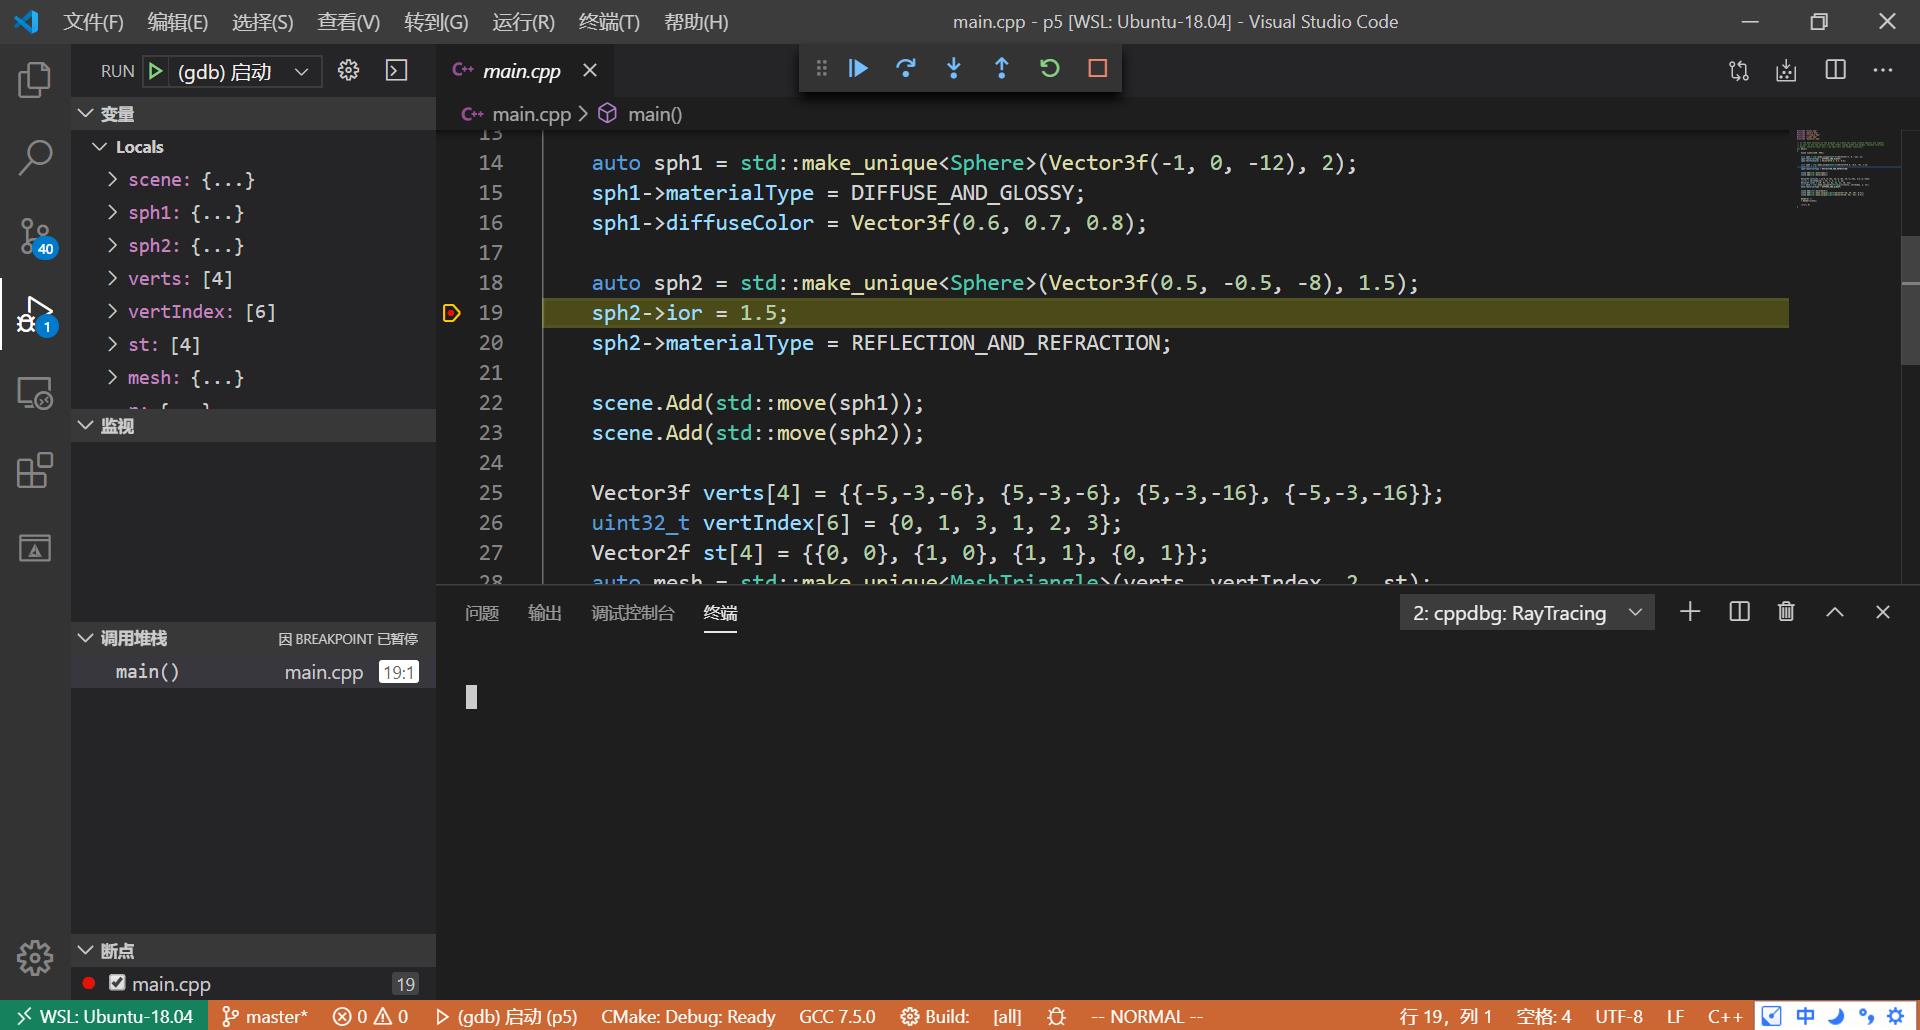Click the GCC 7.5.0 kit selector
1920x1030 pixels.
837,1016
